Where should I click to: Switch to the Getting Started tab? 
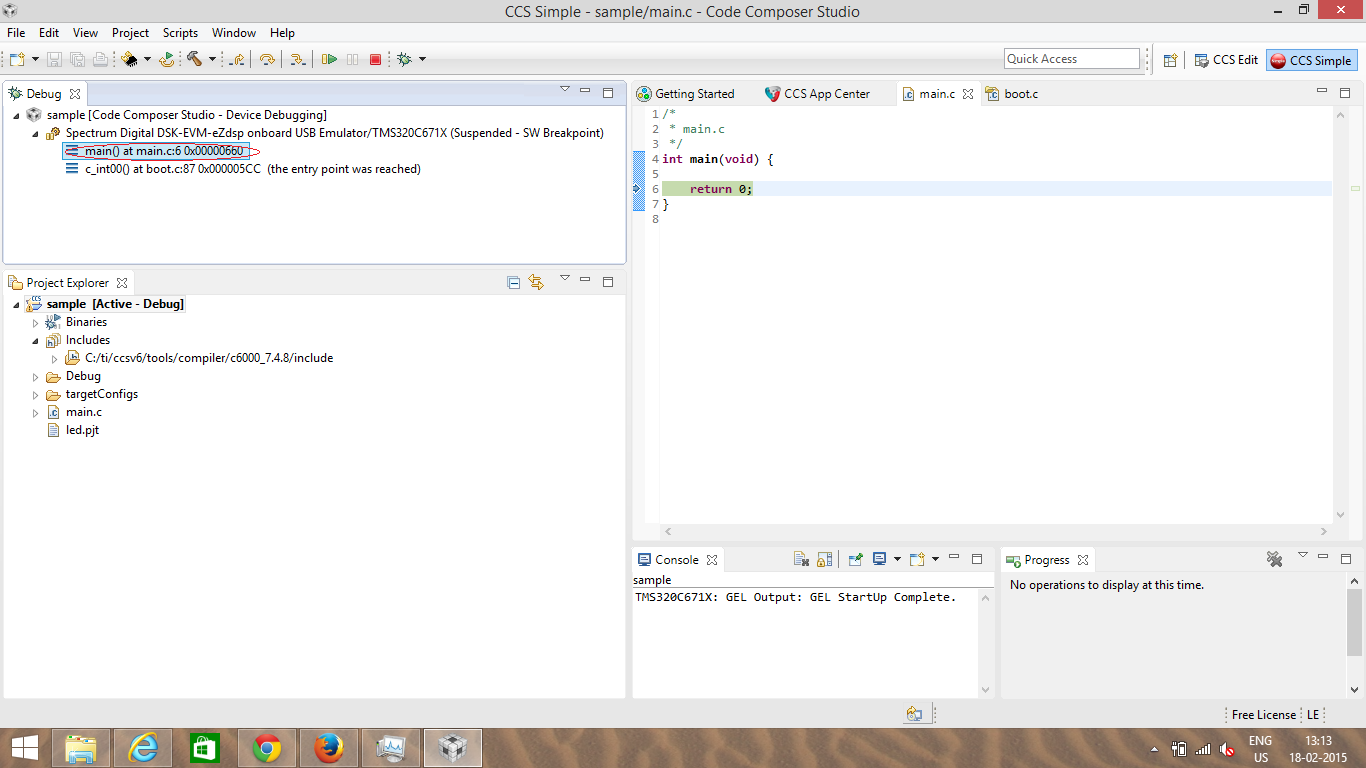pos(686,94)
